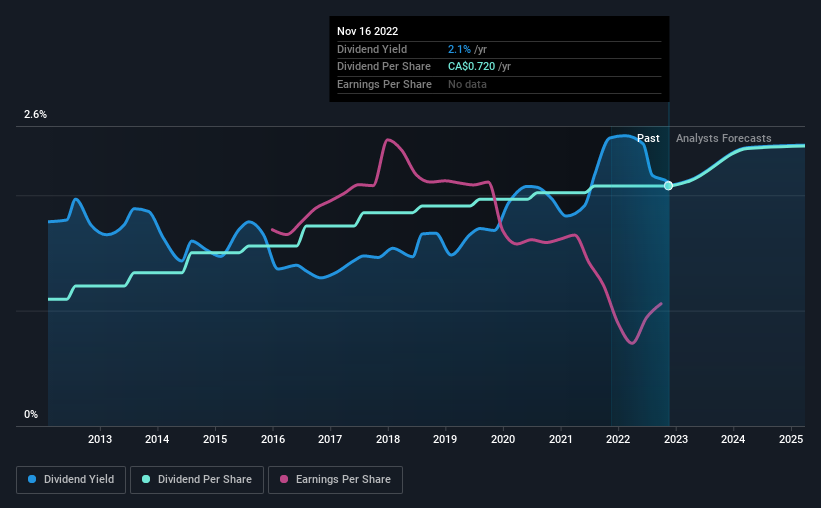Click the 2.1% dividend yield value
821x508 pixels.
pos(459,49)
